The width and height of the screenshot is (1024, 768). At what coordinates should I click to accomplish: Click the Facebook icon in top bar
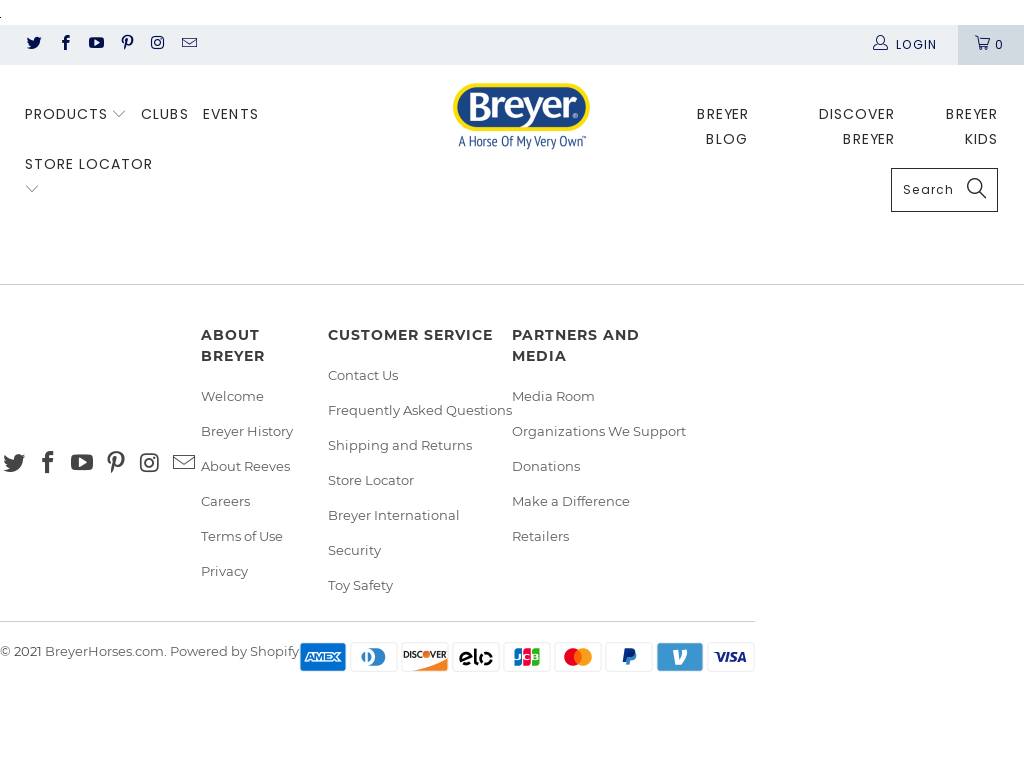coord(66,43)
